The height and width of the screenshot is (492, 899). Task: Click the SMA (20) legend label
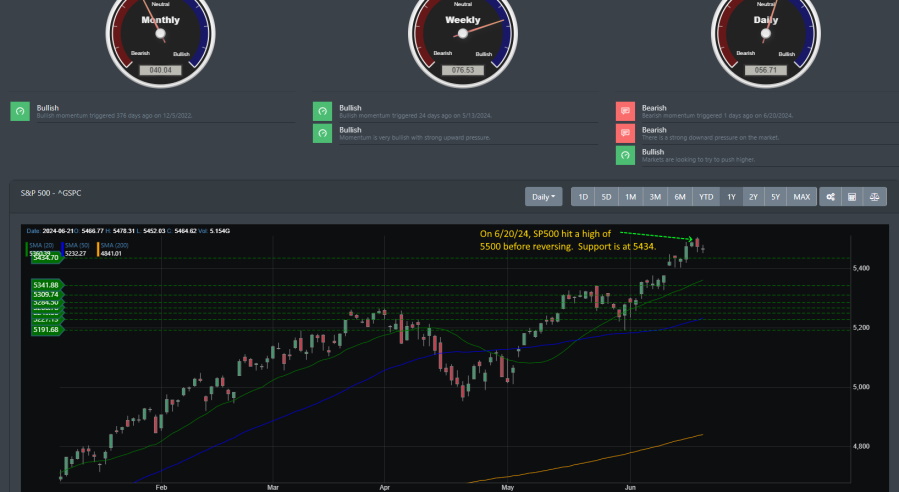click(41, 245)
